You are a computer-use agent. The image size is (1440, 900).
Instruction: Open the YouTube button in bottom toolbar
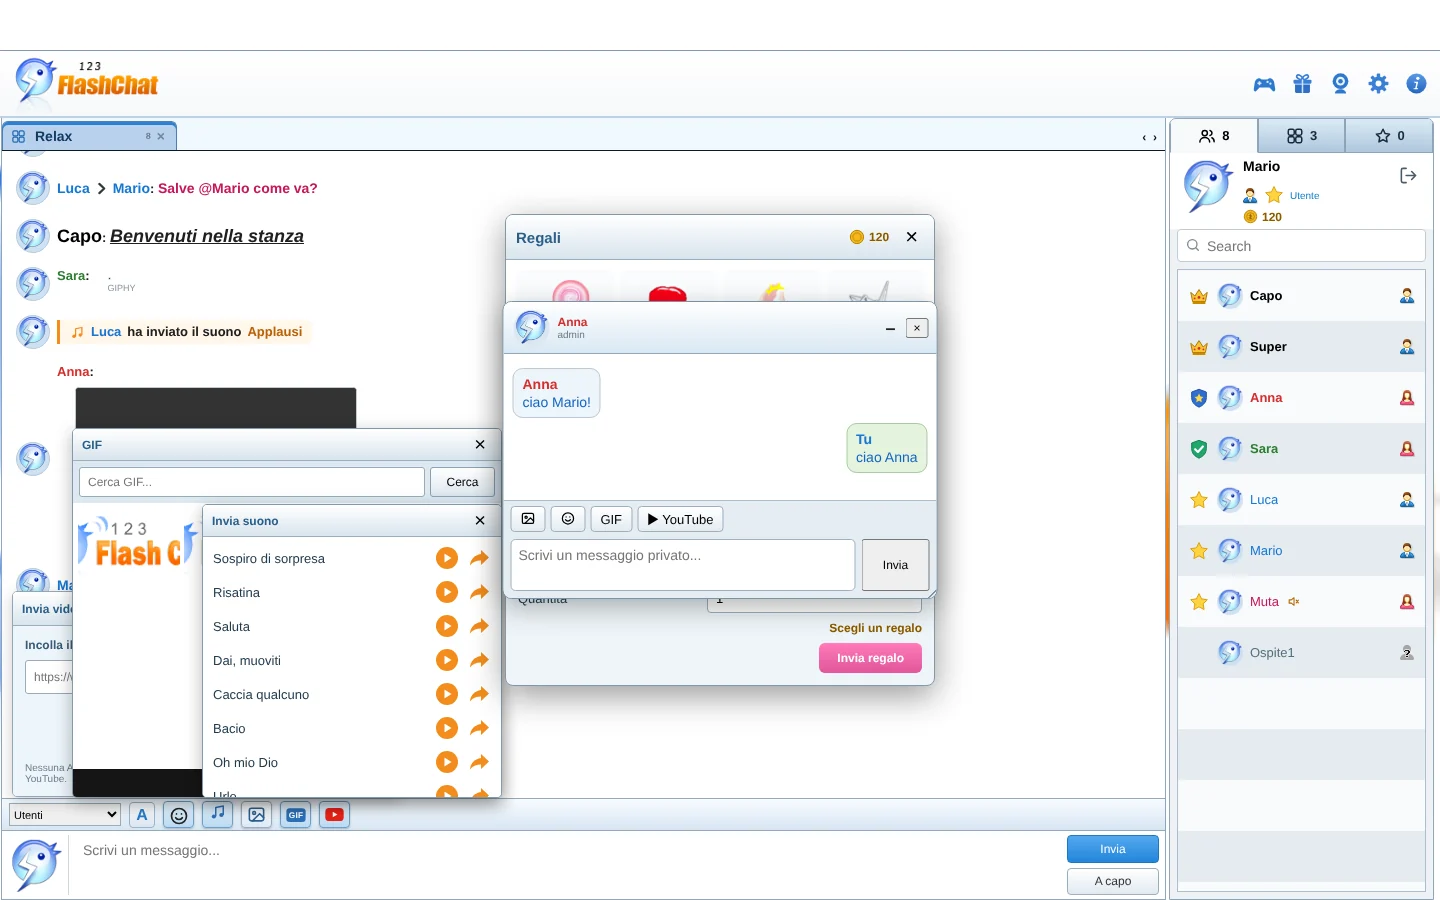(x=335, y=815)
